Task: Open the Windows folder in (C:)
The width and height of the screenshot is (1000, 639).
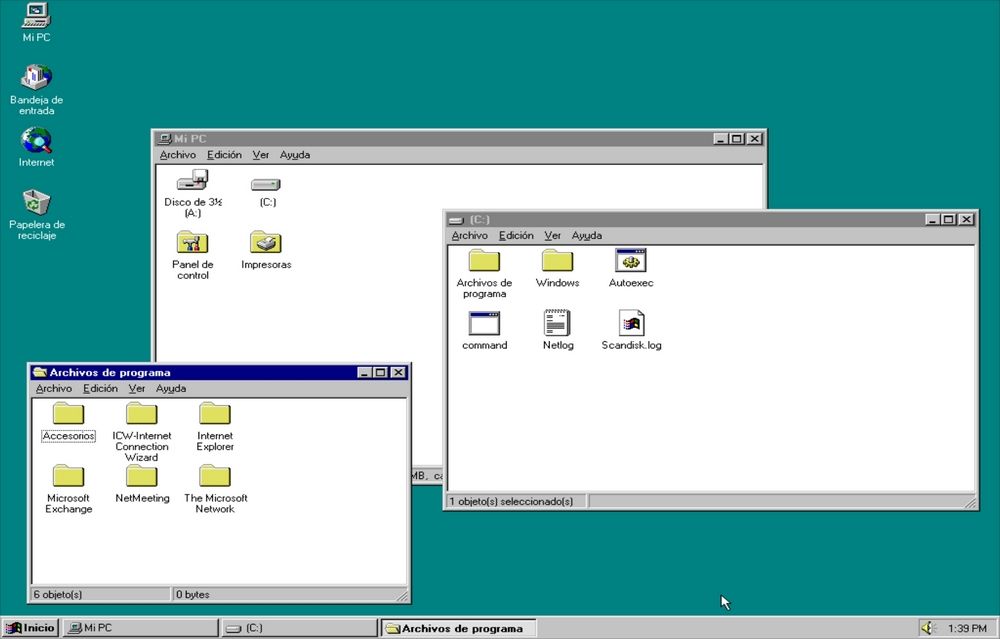Action: [557, 262]
